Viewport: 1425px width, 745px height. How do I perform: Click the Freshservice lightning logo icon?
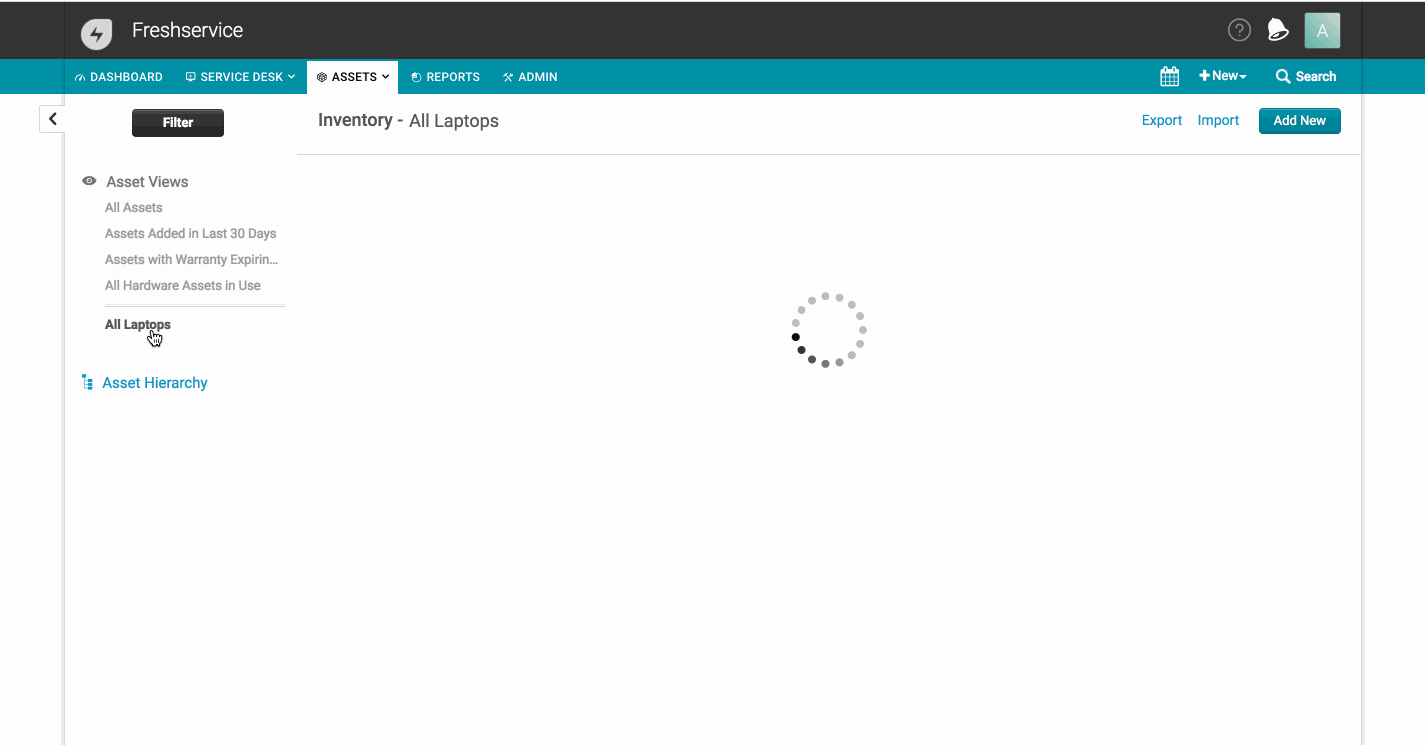tap(97, 33)
